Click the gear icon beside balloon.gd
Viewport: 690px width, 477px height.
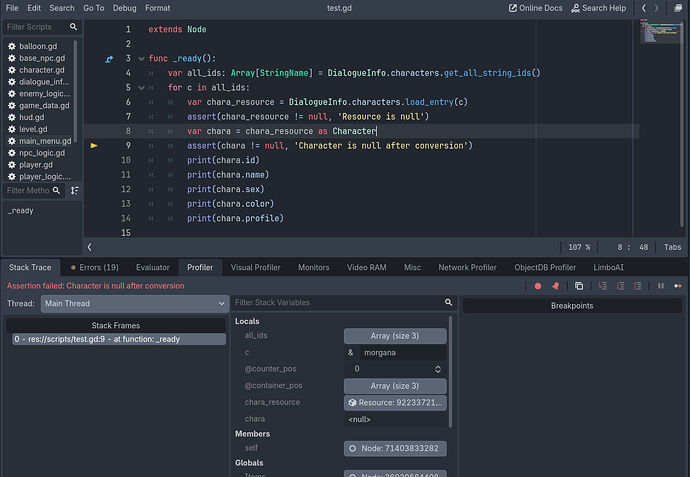point(12,46)
